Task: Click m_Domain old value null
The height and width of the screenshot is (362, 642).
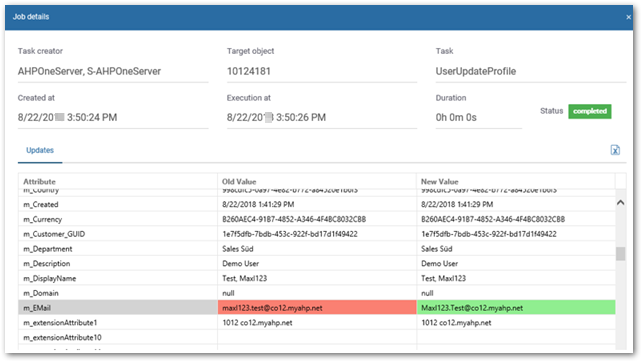Action: pyautogui.click(x=317, y=293)
